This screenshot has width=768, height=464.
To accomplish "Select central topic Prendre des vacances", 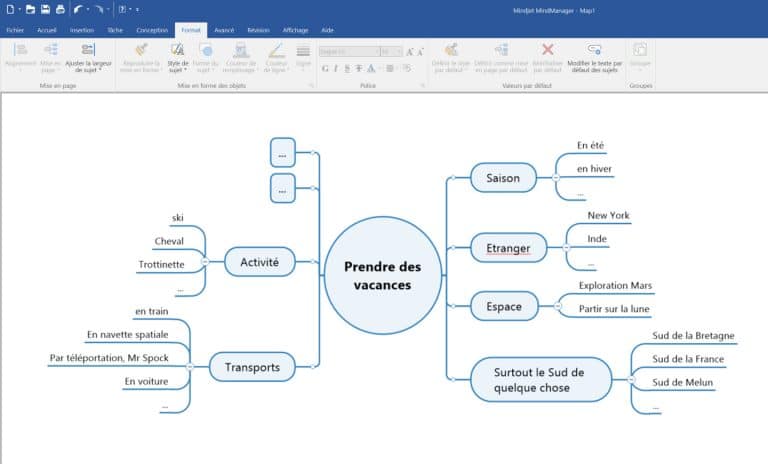I will [383, 275].
